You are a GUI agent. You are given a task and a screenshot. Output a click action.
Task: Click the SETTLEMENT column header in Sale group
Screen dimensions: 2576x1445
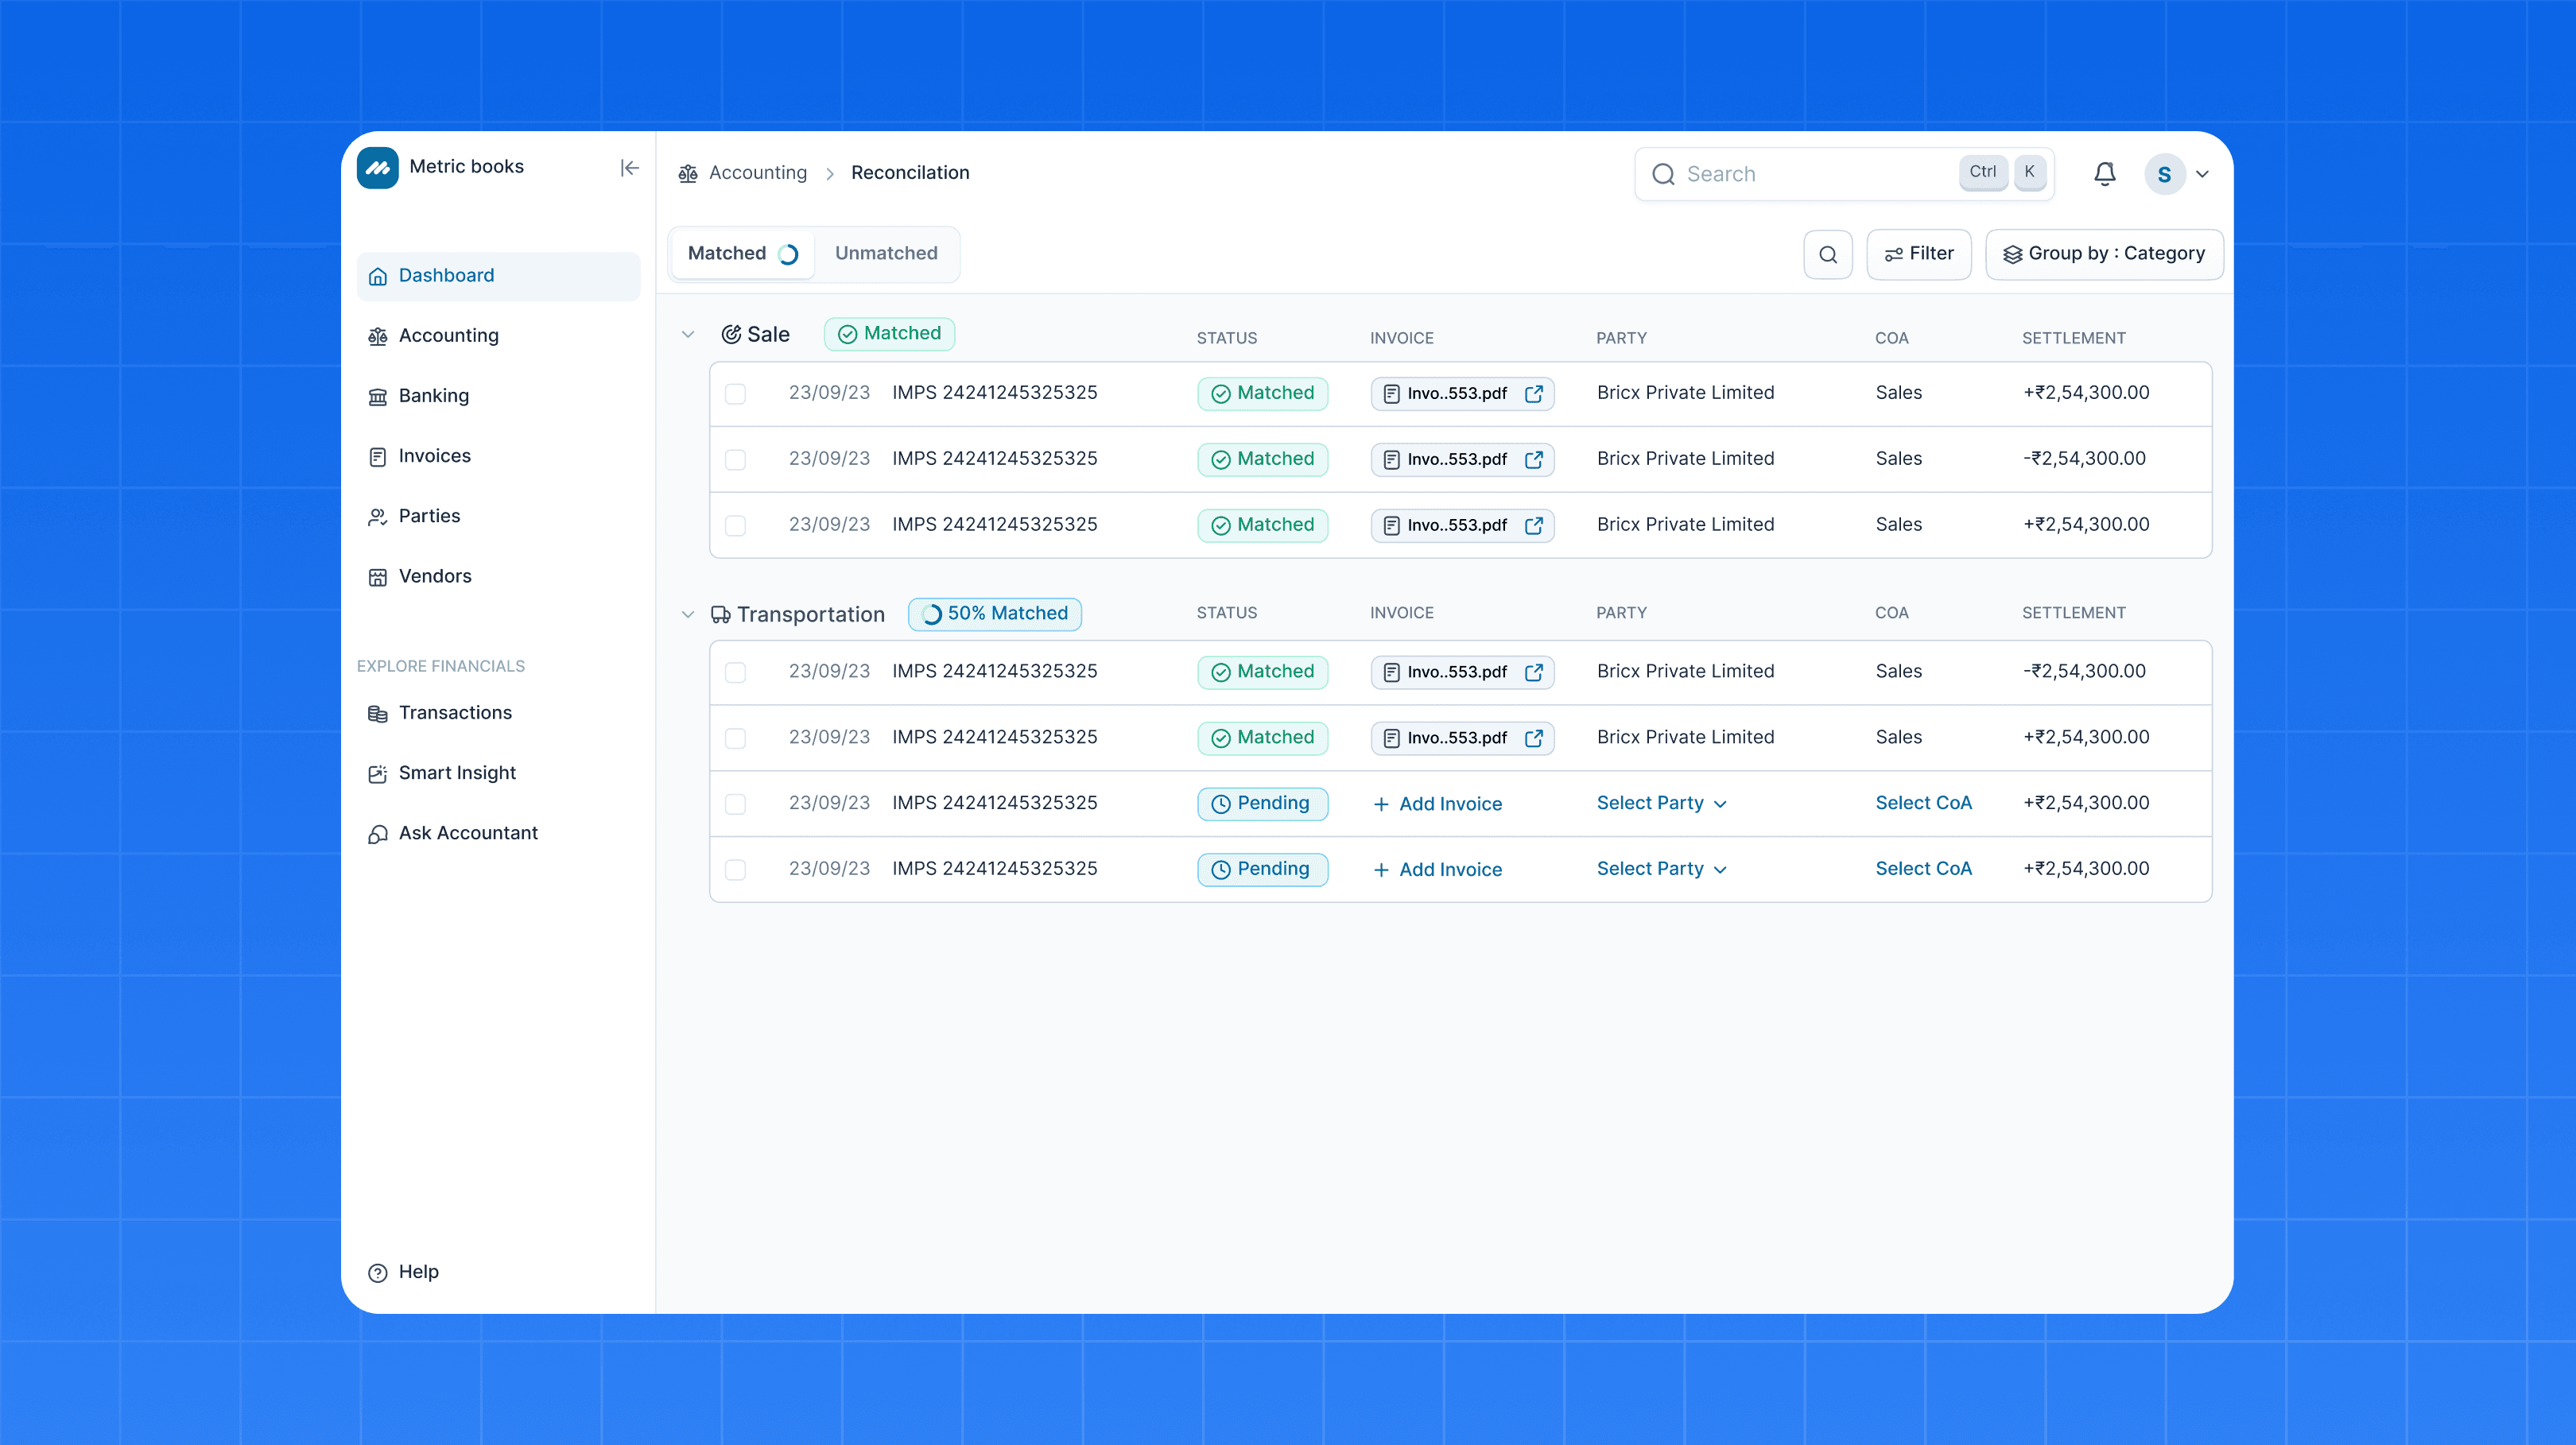2073,339
